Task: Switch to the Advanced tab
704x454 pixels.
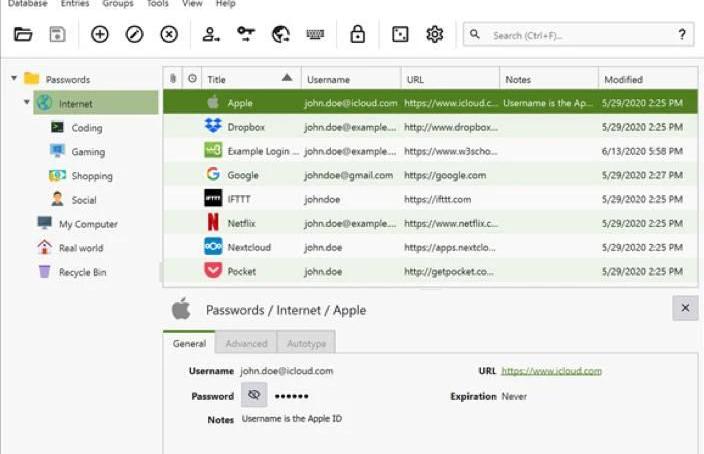Action: point(246,344)
